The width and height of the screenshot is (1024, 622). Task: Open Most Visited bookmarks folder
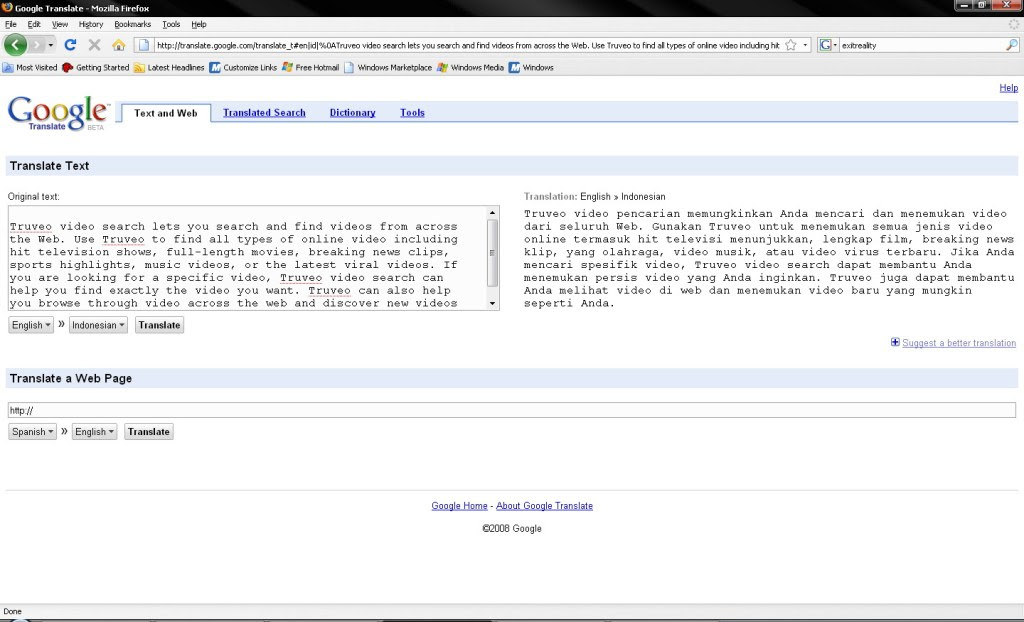30,67
